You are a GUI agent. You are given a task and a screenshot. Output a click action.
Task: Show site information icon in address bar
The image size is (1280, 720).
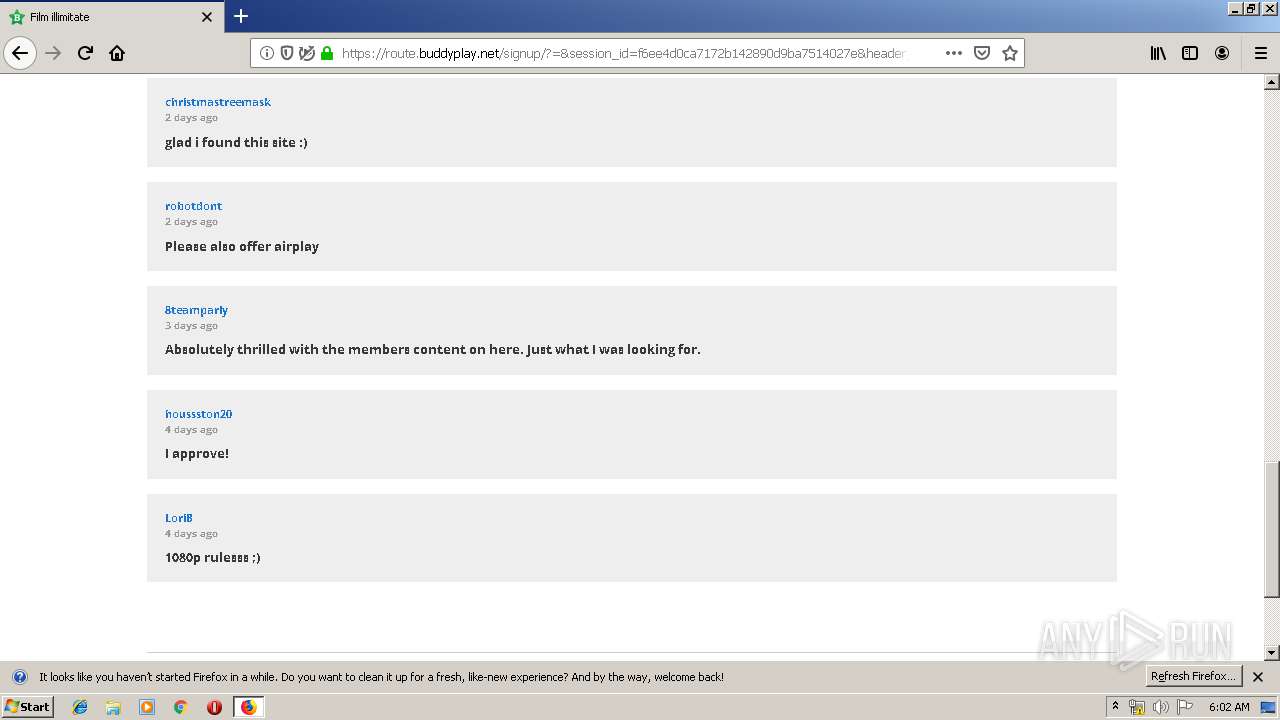click(x=267, y=53)
